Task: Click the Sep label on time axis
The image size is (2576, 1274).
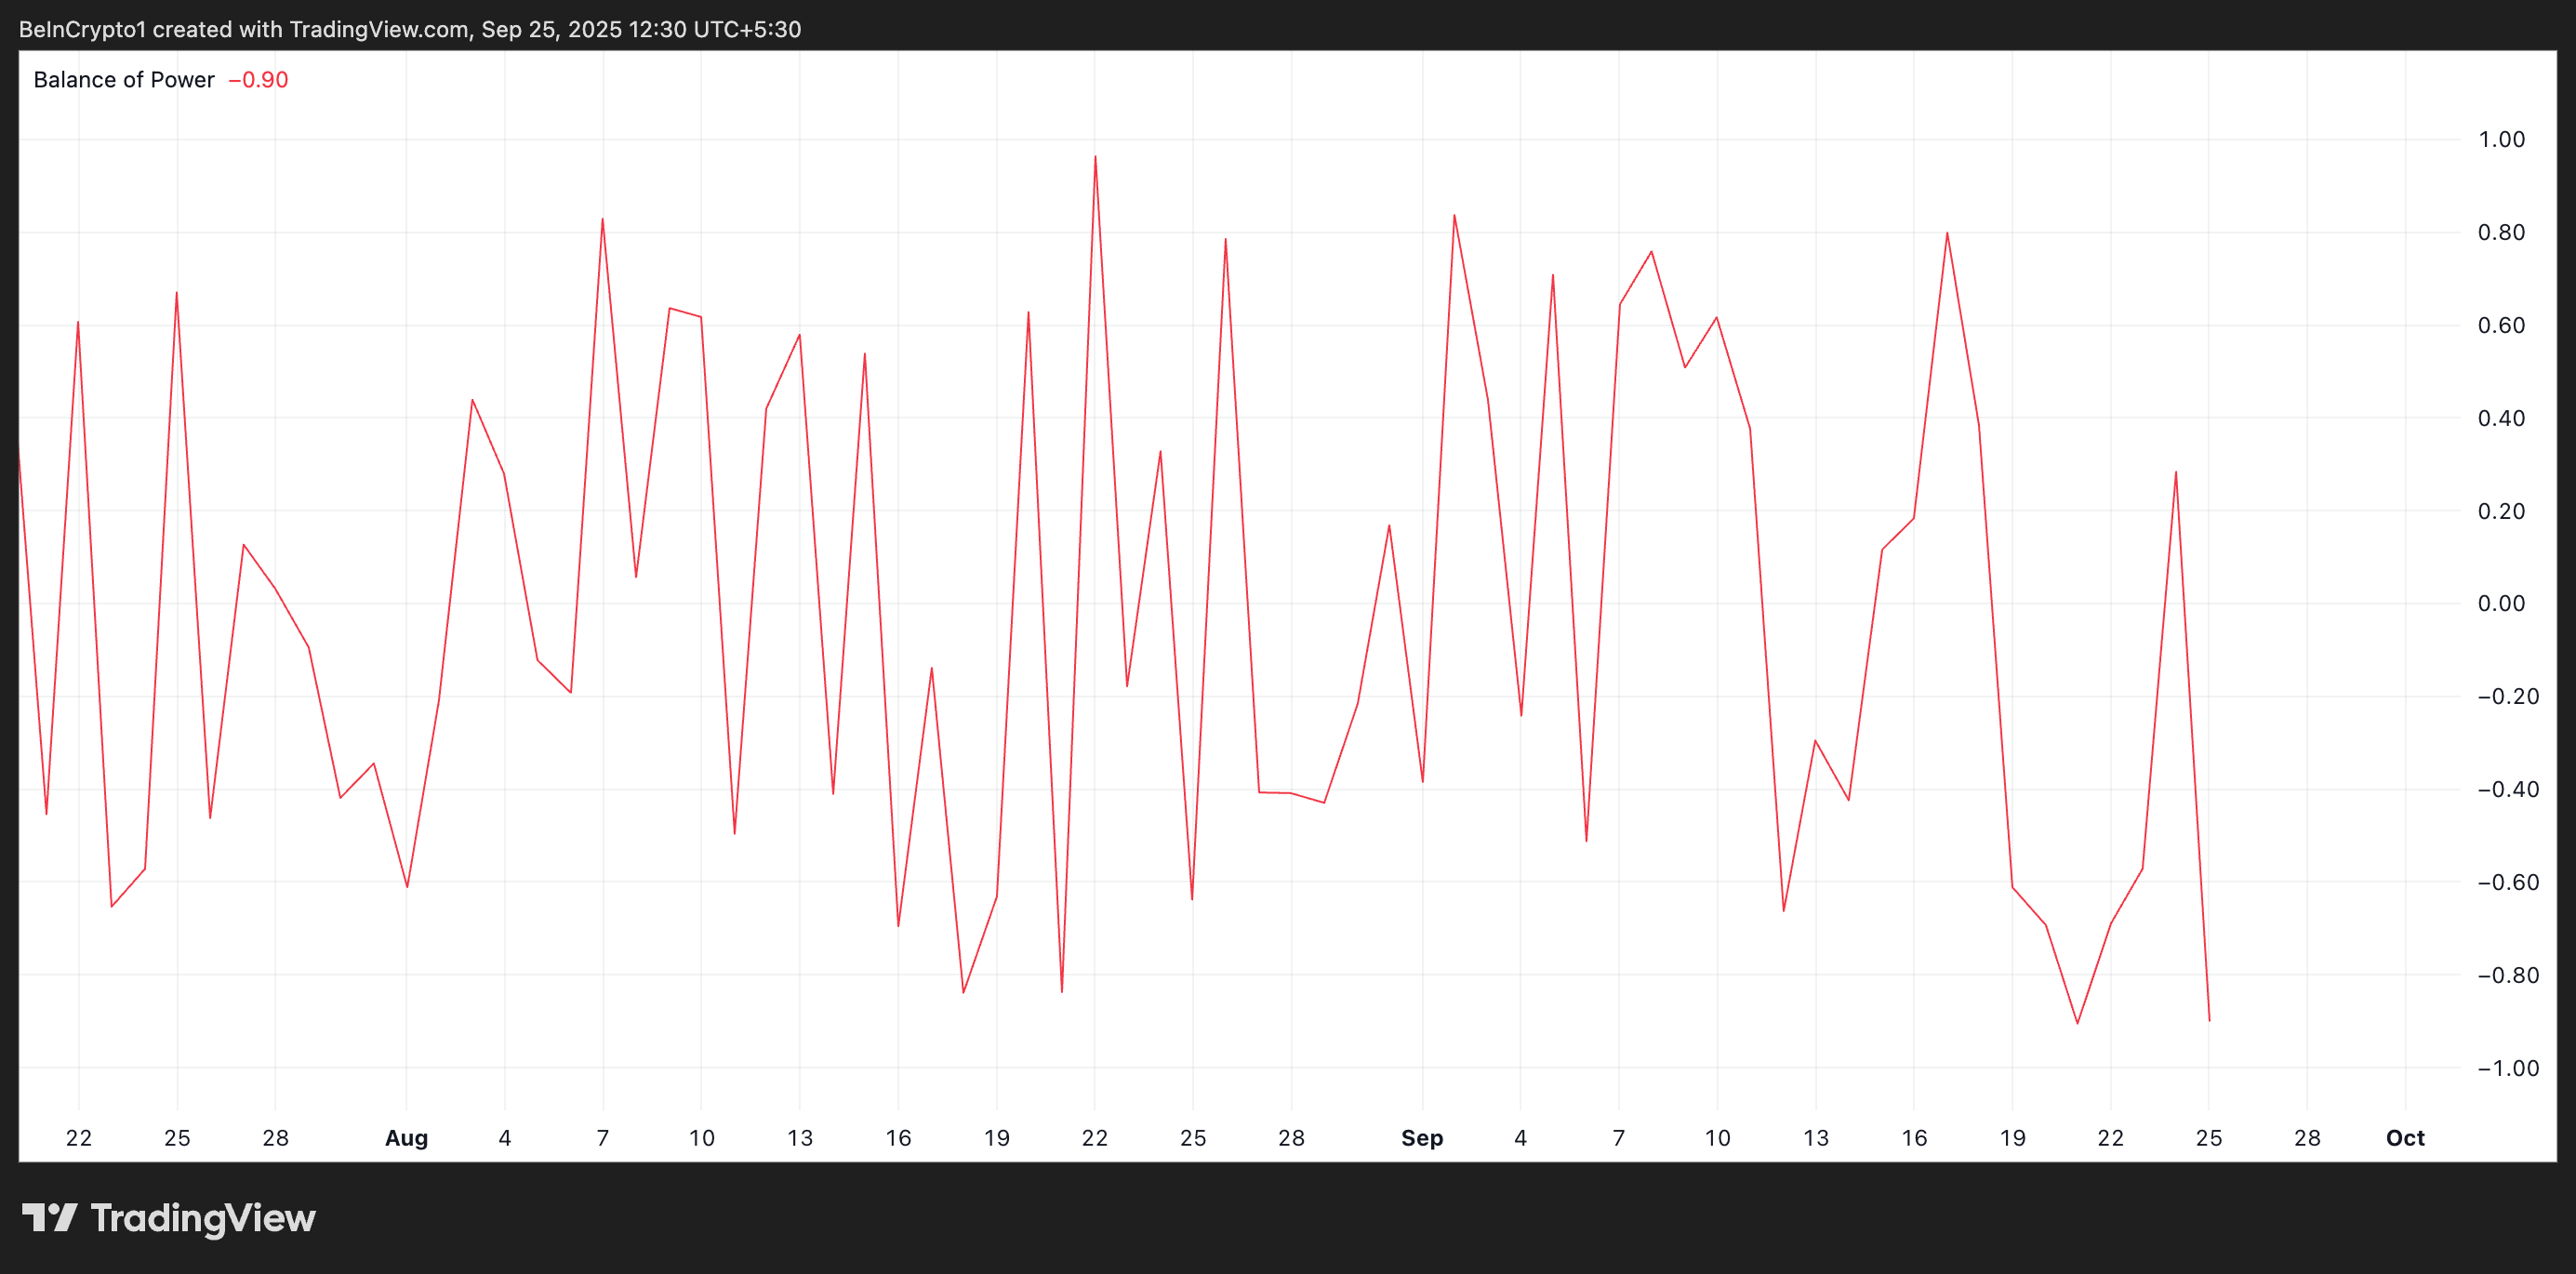Action: 1421,1138
